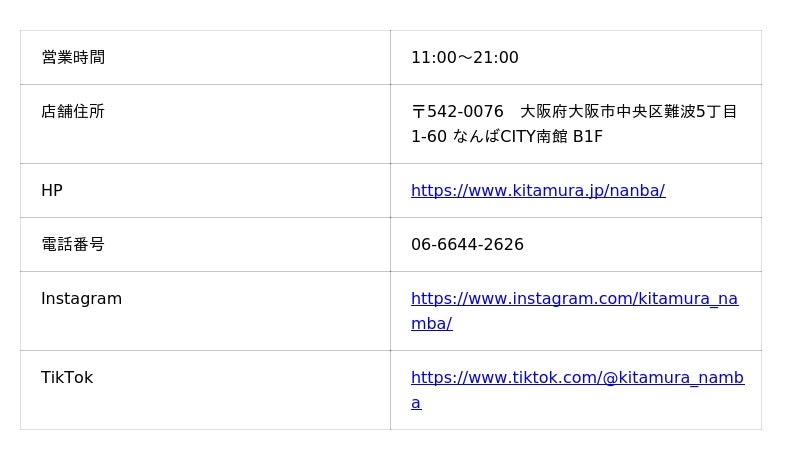Click the 1-60 street number

(x=428, y=136)
